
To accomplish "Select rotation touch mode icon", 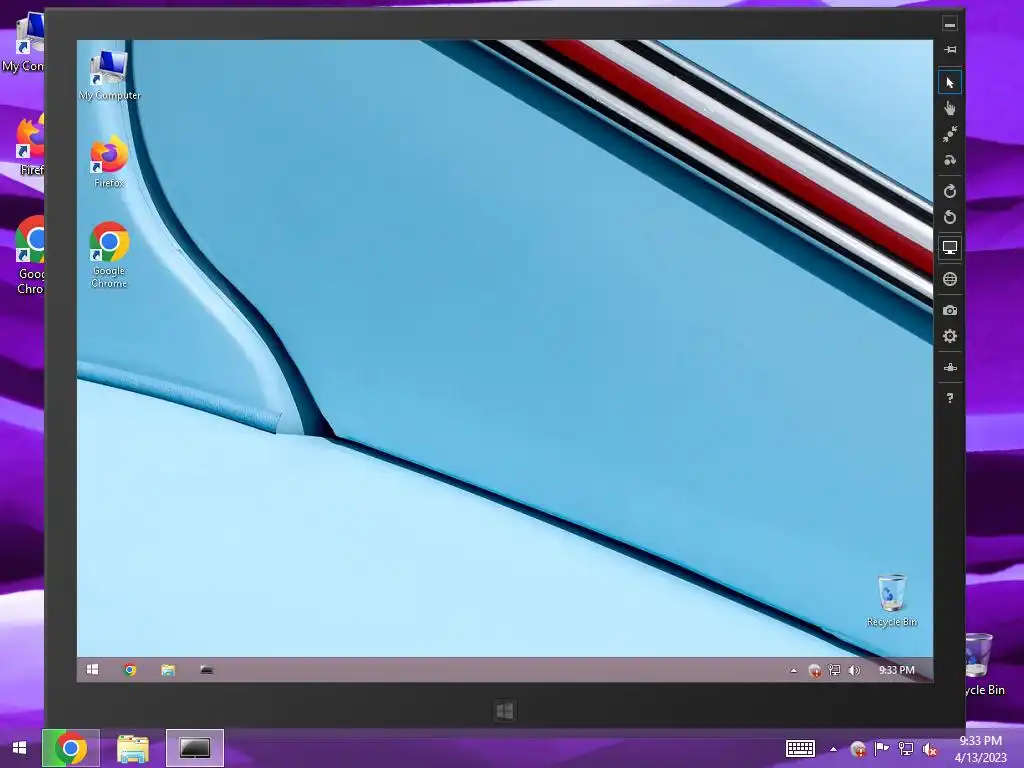I will (x=950, y=161).
